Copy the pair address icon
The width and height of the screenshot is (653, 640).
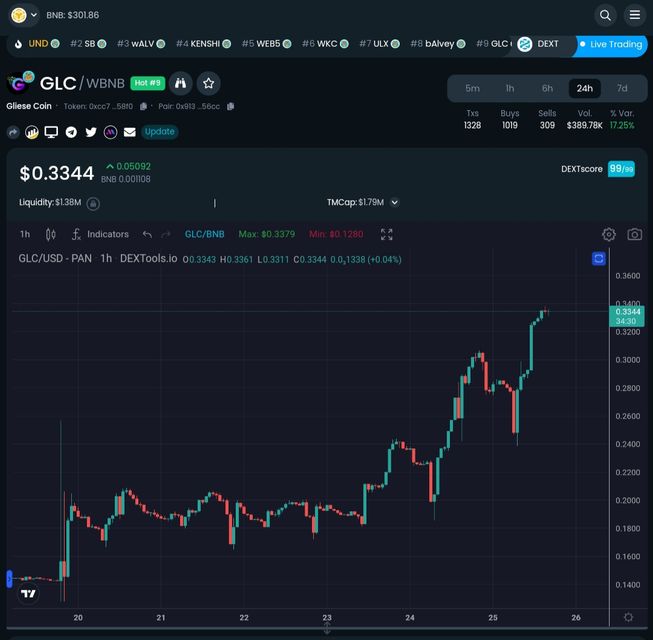click(230, 106)
